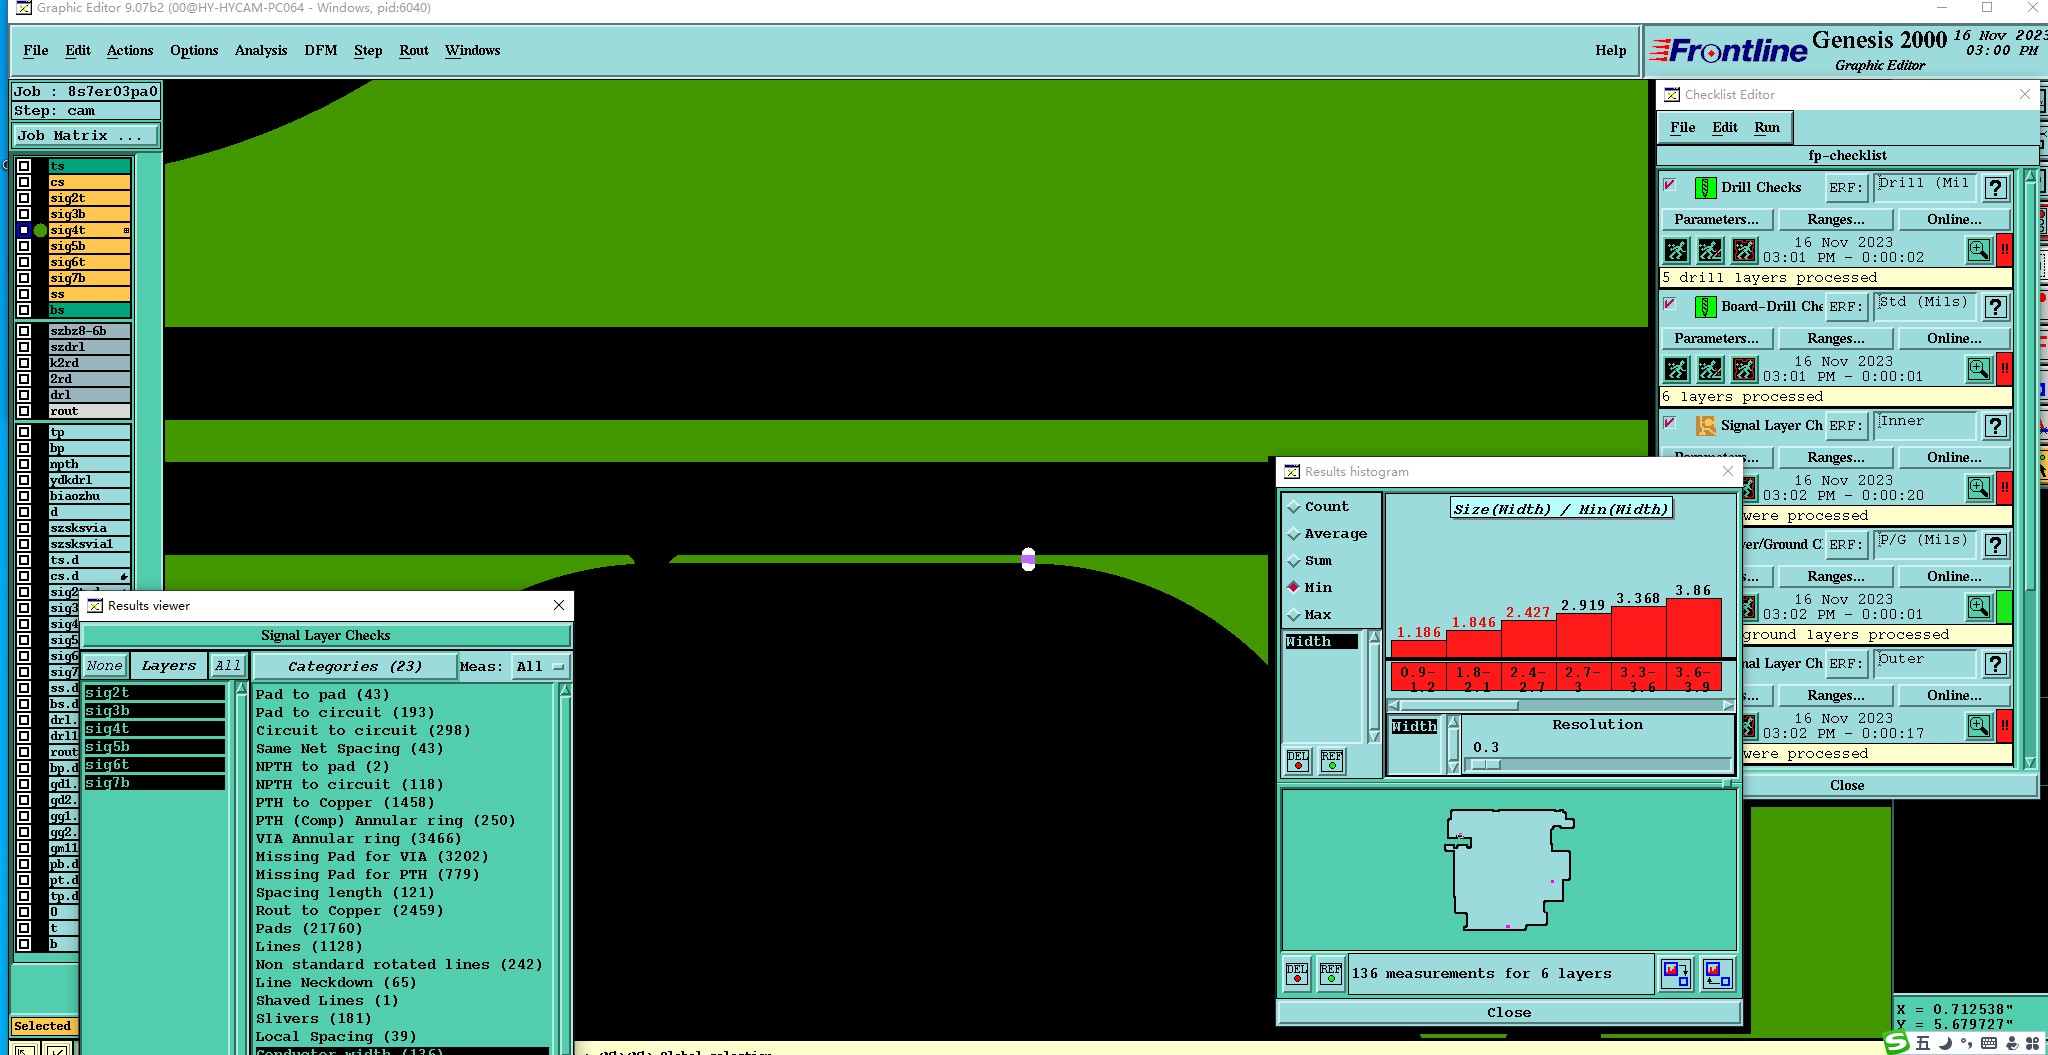Open Outer Signal Layer Checks results magnifier

pos(1979,726)
